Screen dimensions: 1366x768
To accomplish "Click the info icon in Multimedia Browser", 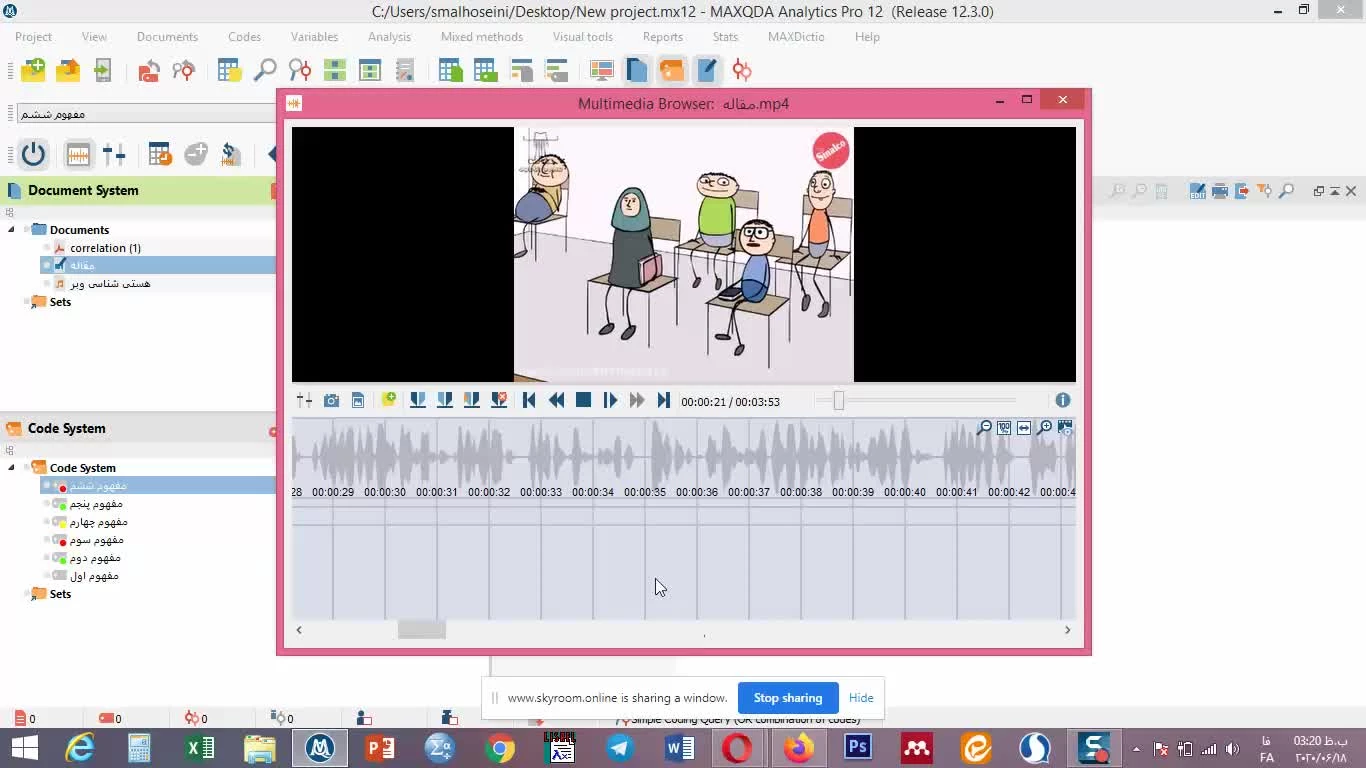I will pos(1062,400).
